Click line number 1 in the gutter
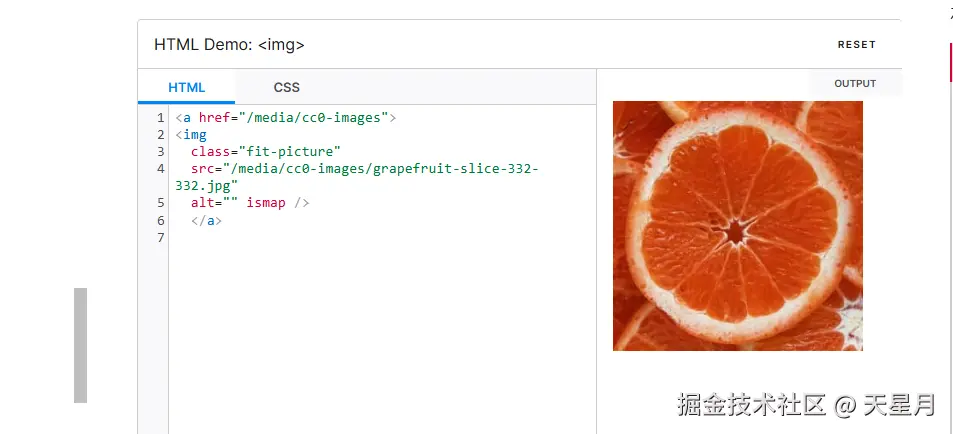Screen dimensions: 953x434 click(160, 117)
